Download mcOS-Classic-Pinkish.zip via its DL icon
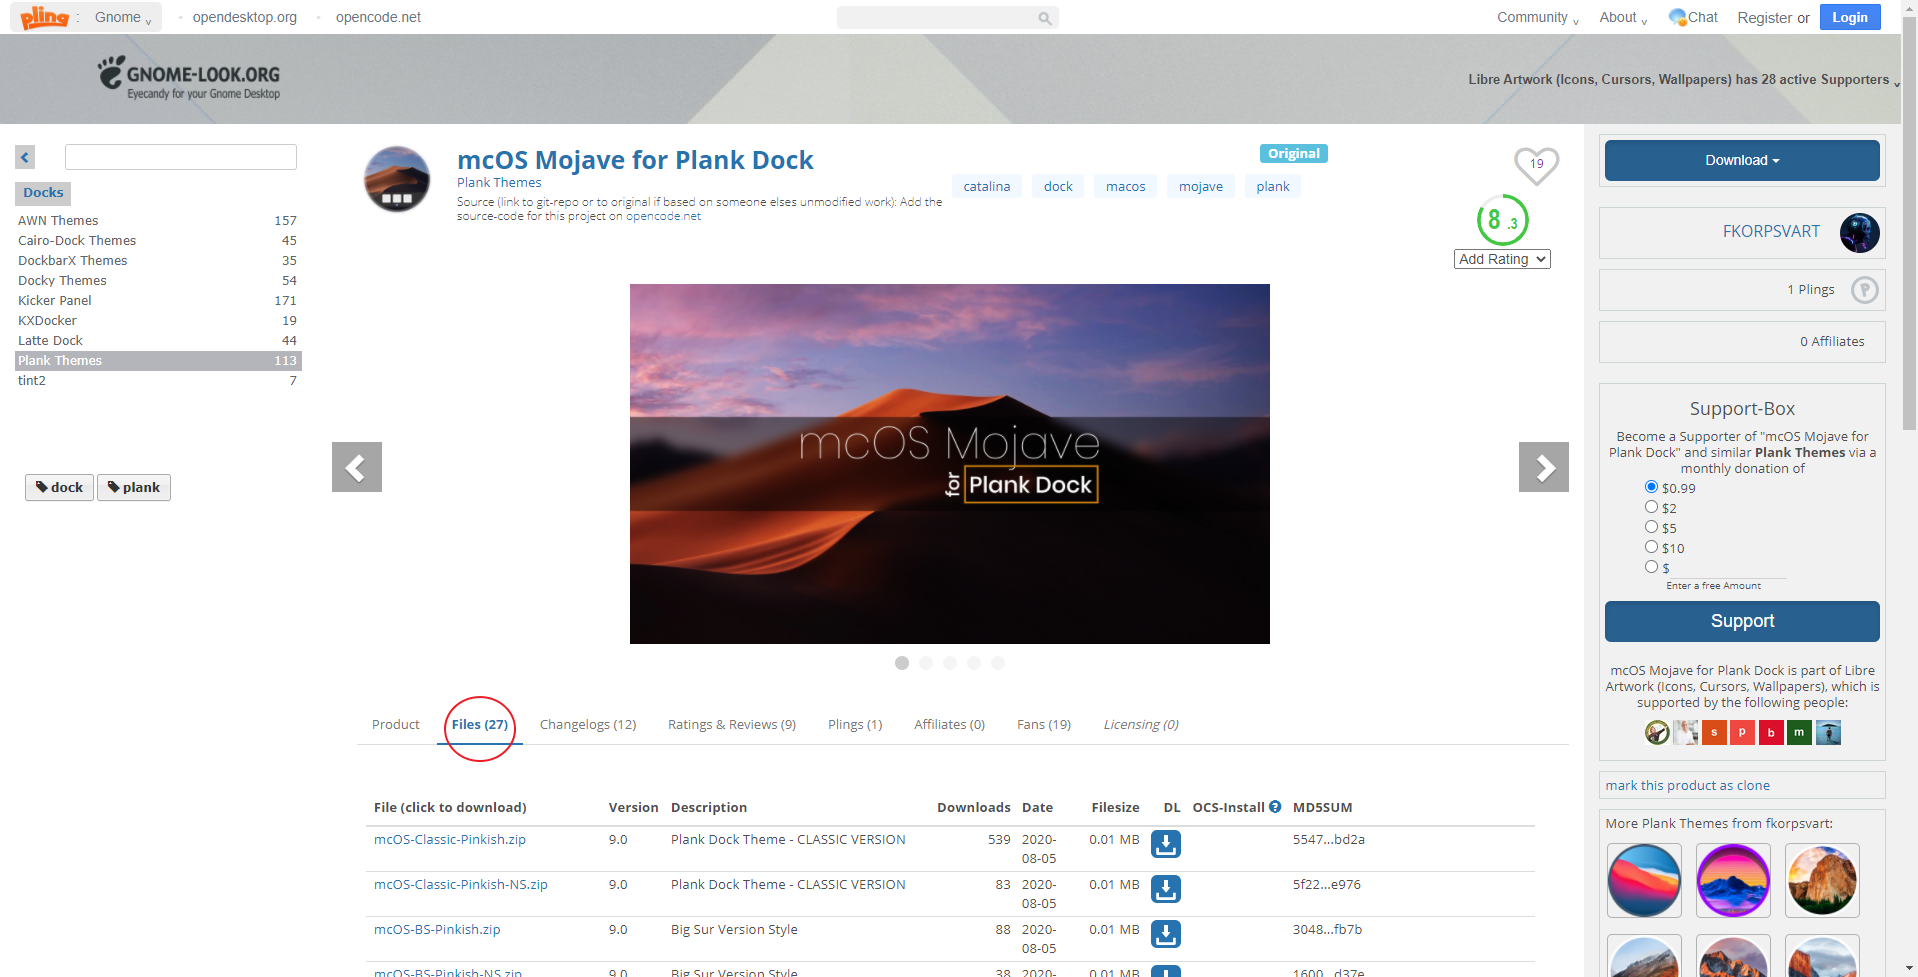 (1166, 844)
